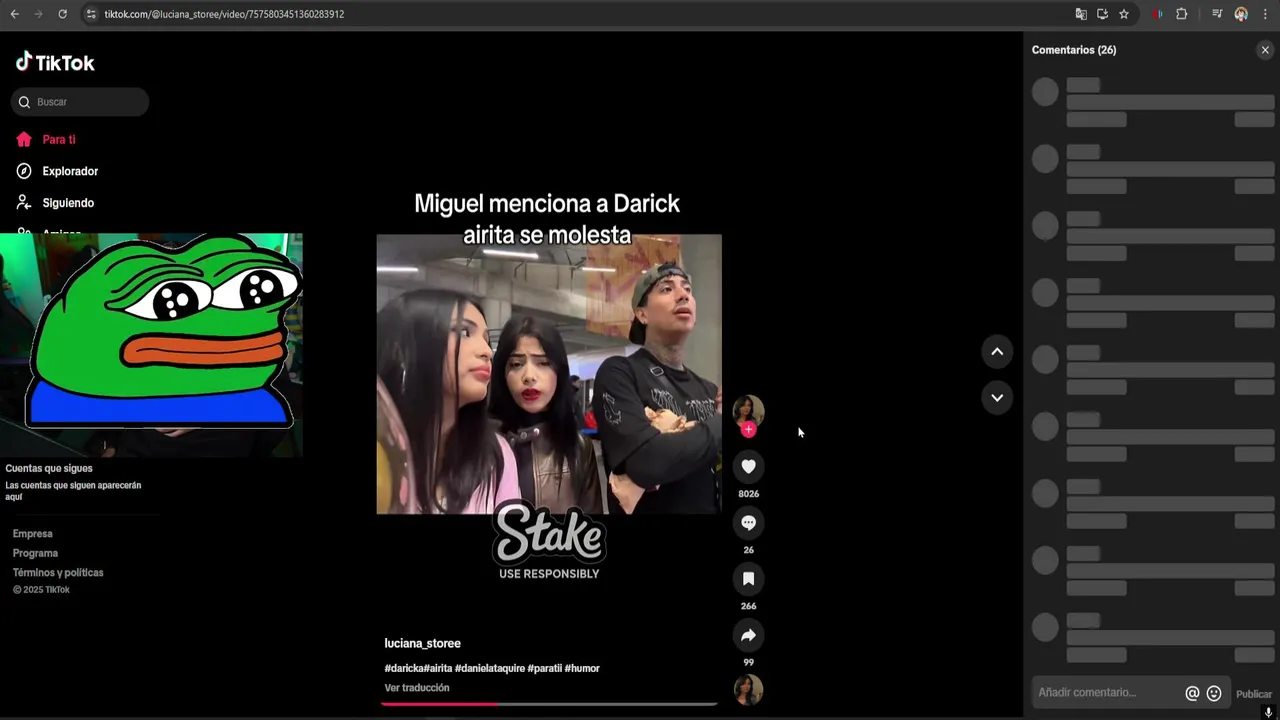The image size is (1280, 720).
Task: Click the red tab-audio extension icon
Action: tap(1158, 14)
